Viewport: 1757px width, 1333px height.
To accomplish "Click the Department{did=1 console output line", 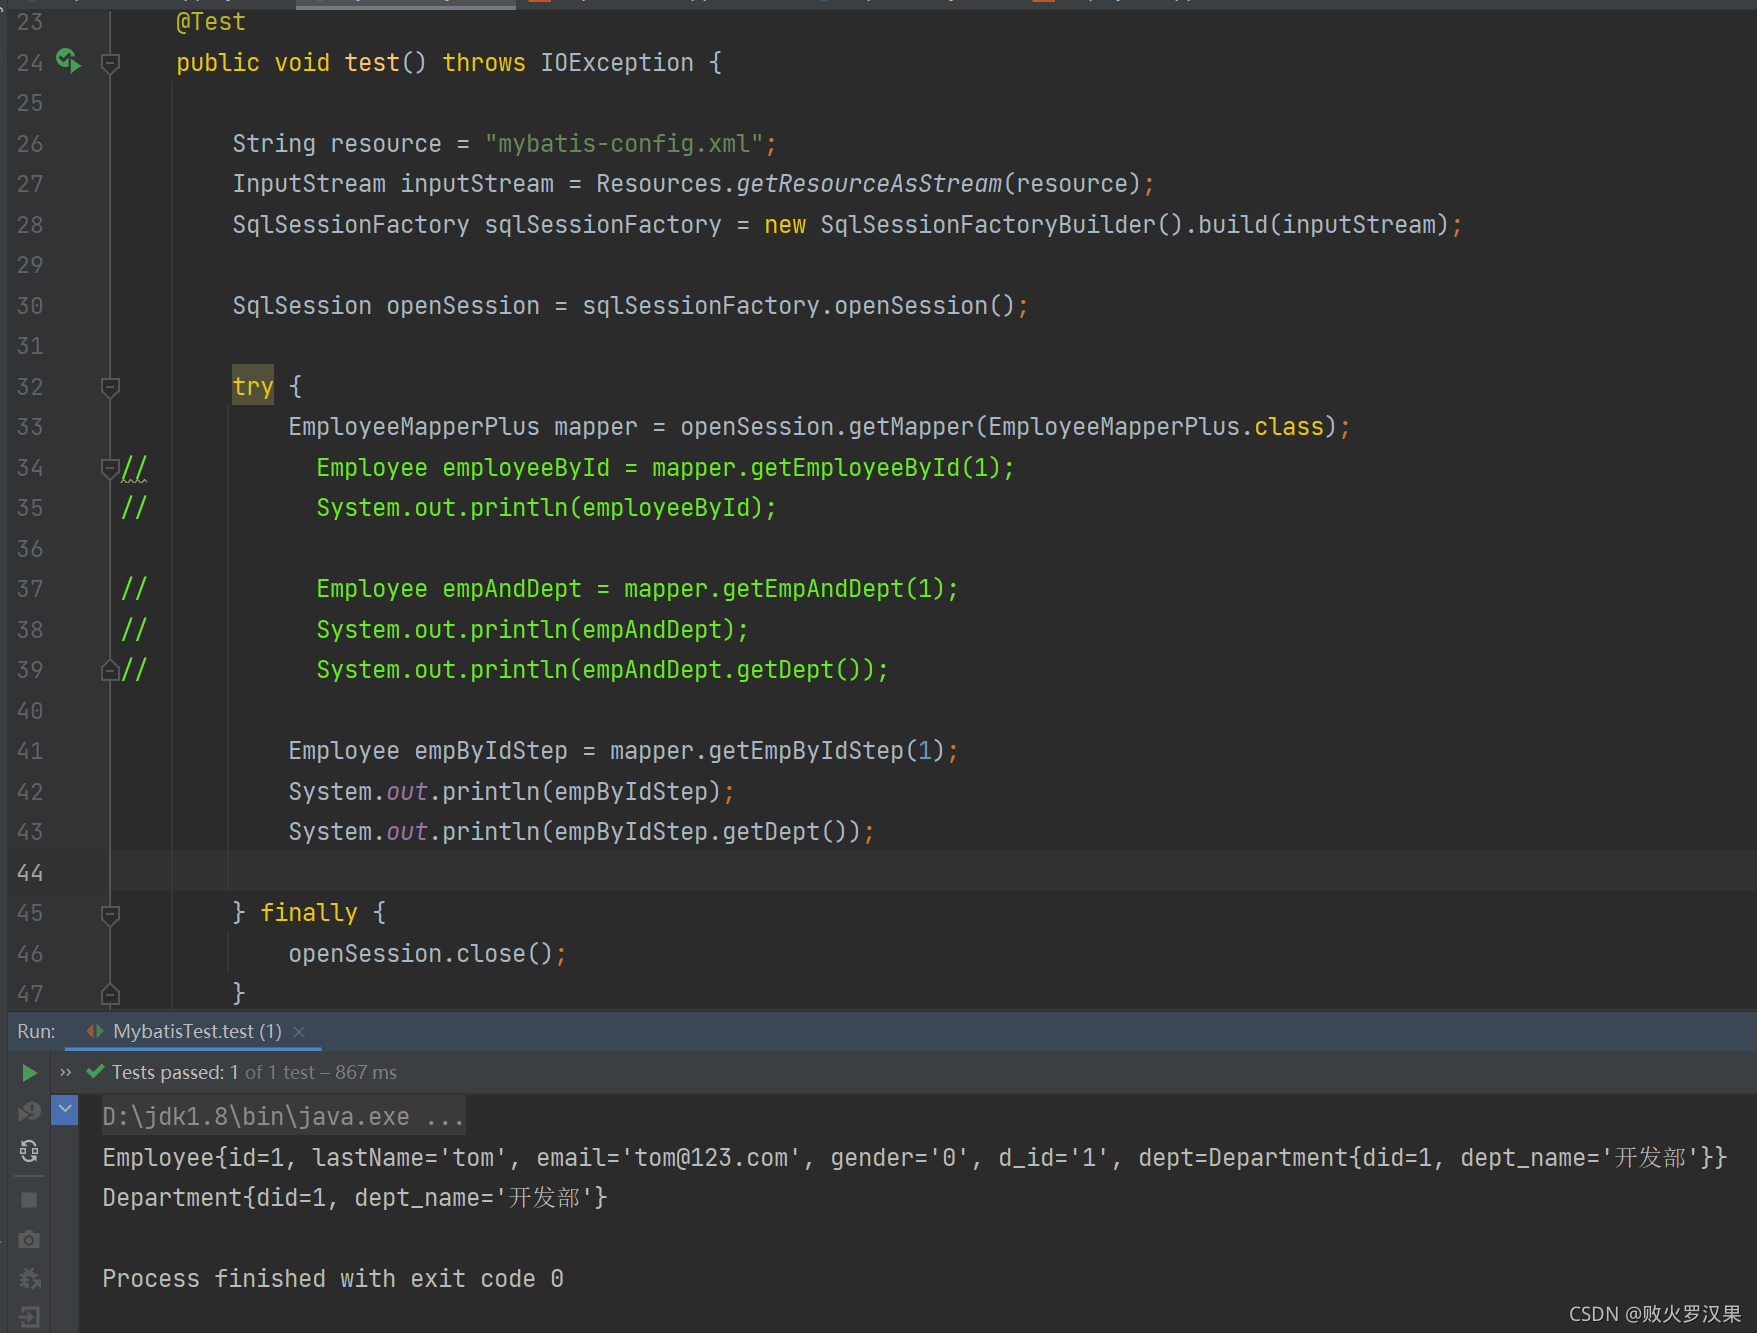I will click(x=355, y=1197).
